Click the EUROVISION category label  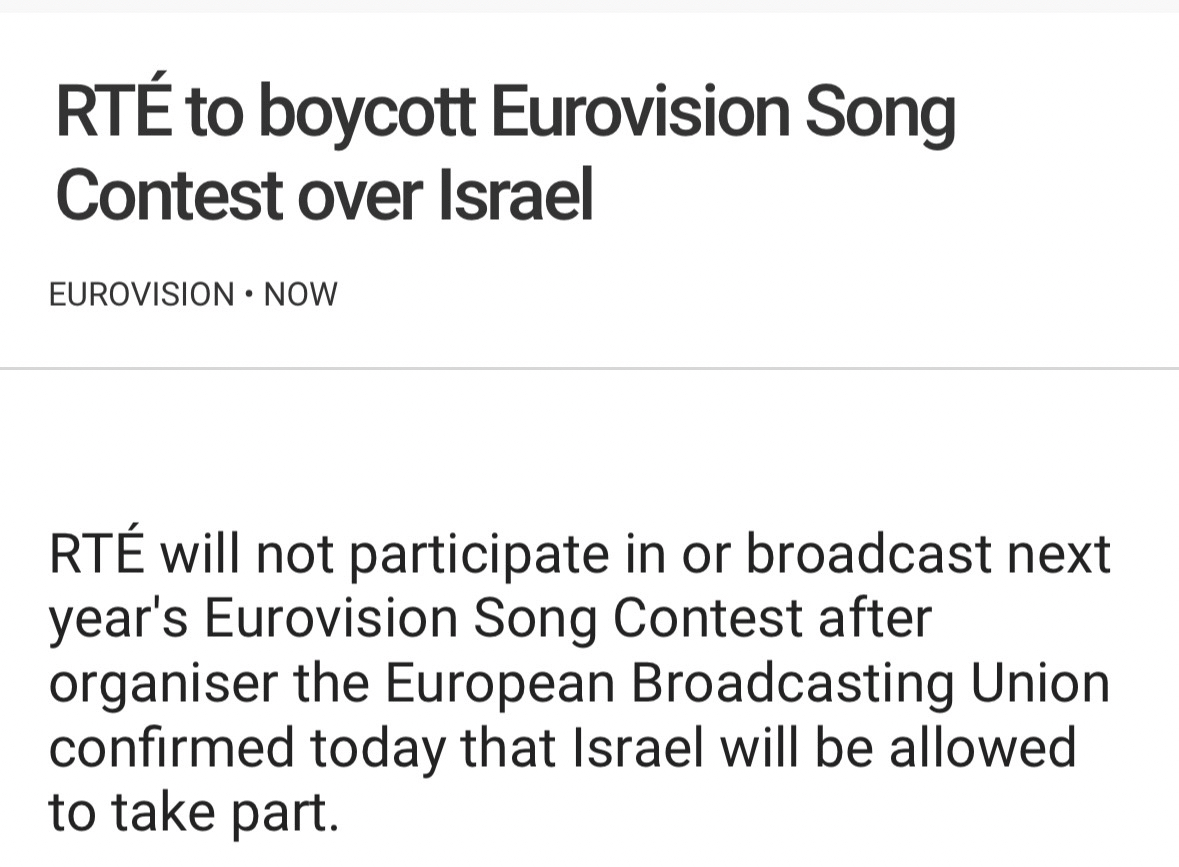pos(141,295)
